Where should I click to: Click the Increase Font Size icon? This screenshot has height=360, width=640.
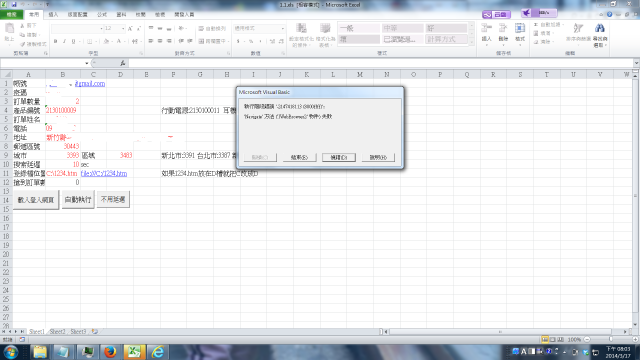coord(130,29)
